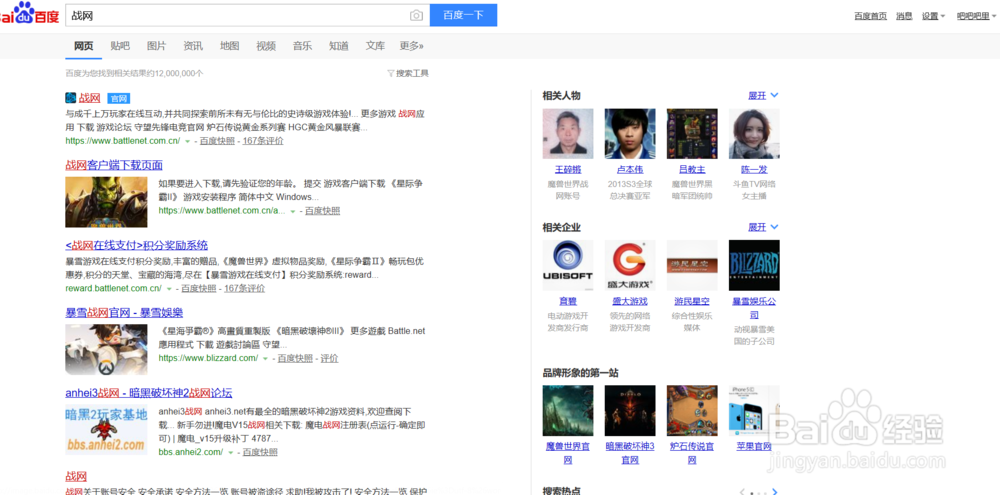Switch to the 网页 tab
Screen dimensions: 1000x495
pyautogui.click(x=84, y=46)
